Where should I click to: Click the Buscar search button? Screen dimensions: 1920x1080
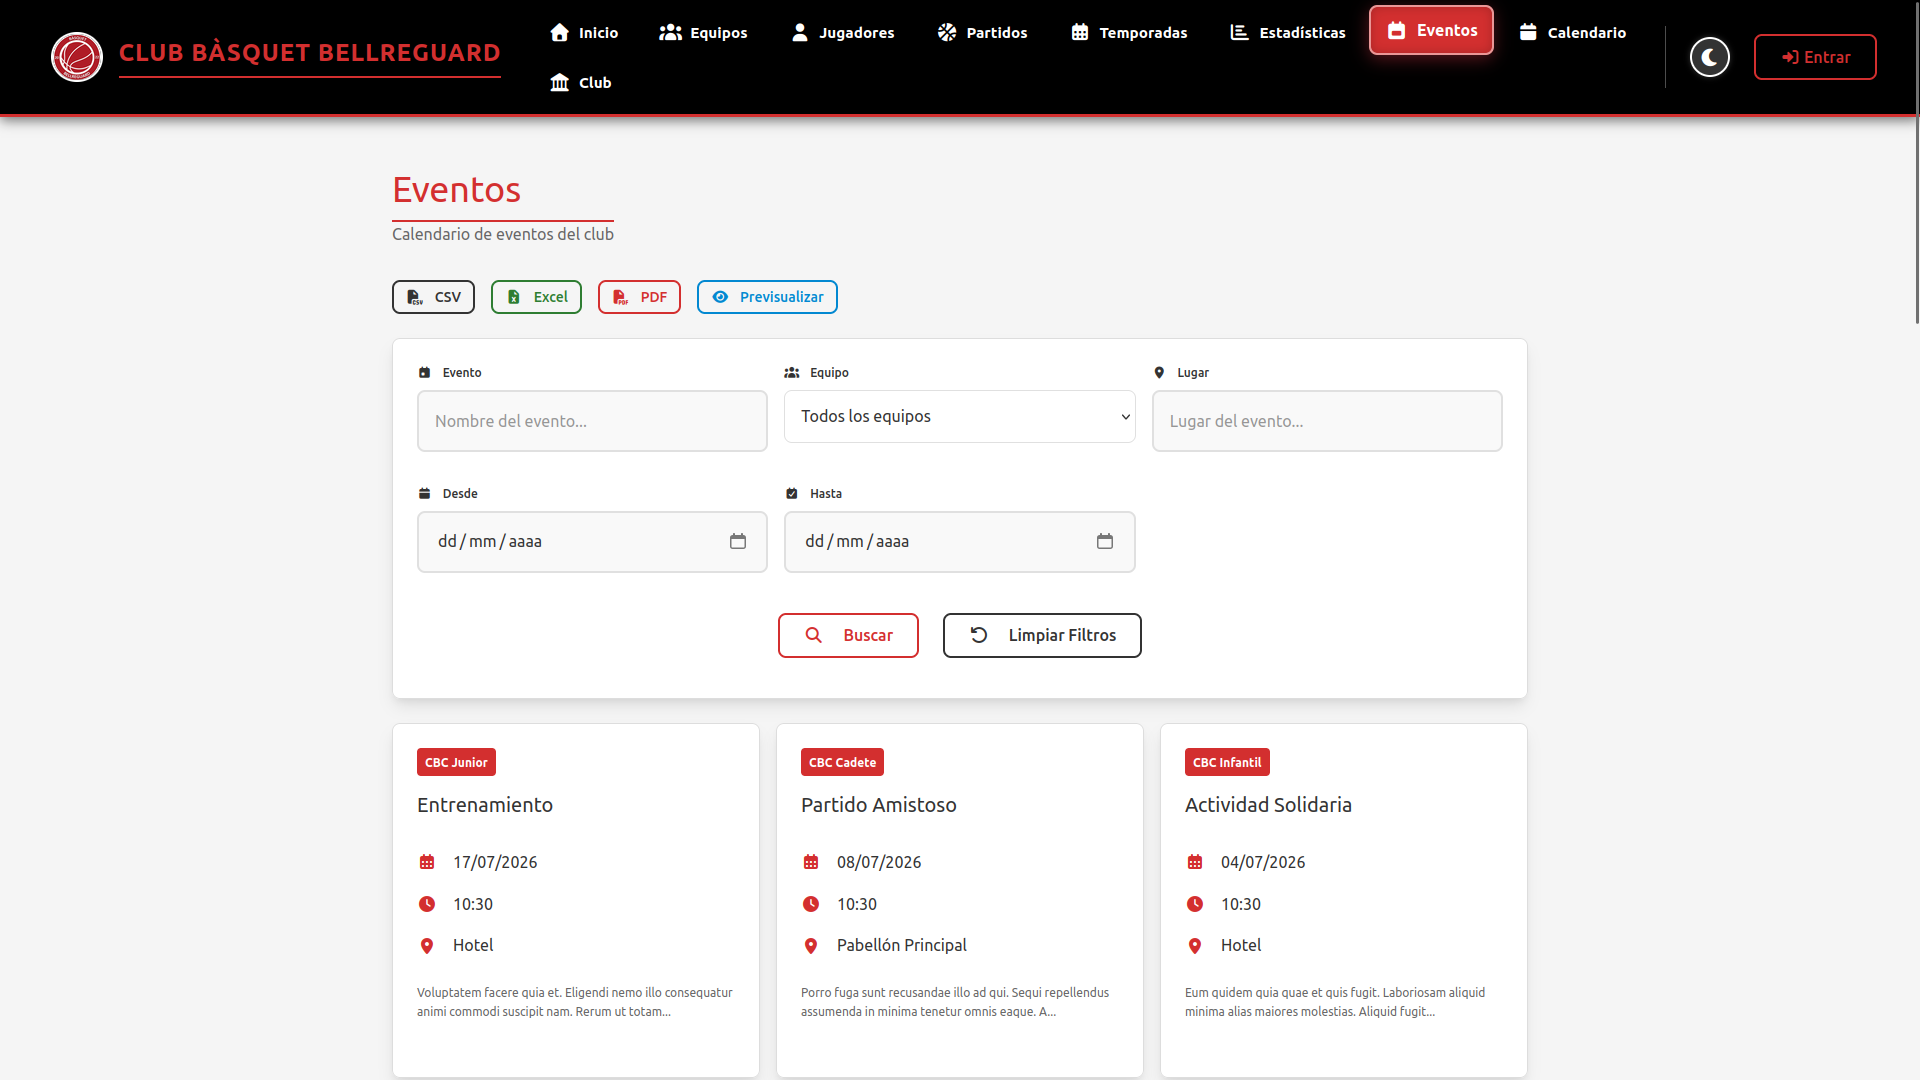848,635
